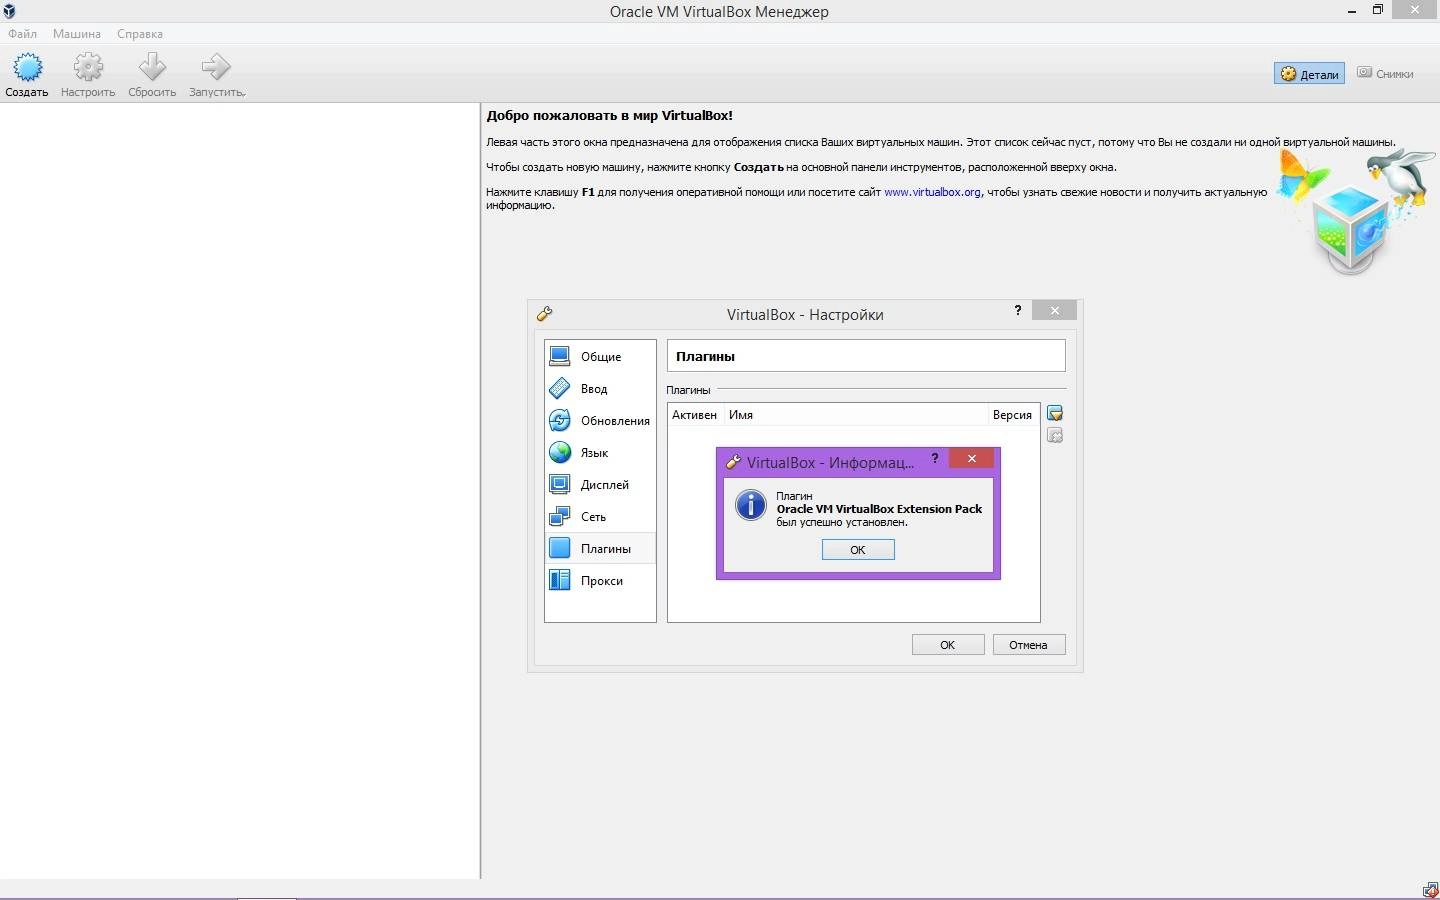The width and height of the screenshot is (1440, 900).
Task: Select the Ввод settings category
Action: pyautogui.click(x=600, y=389)
